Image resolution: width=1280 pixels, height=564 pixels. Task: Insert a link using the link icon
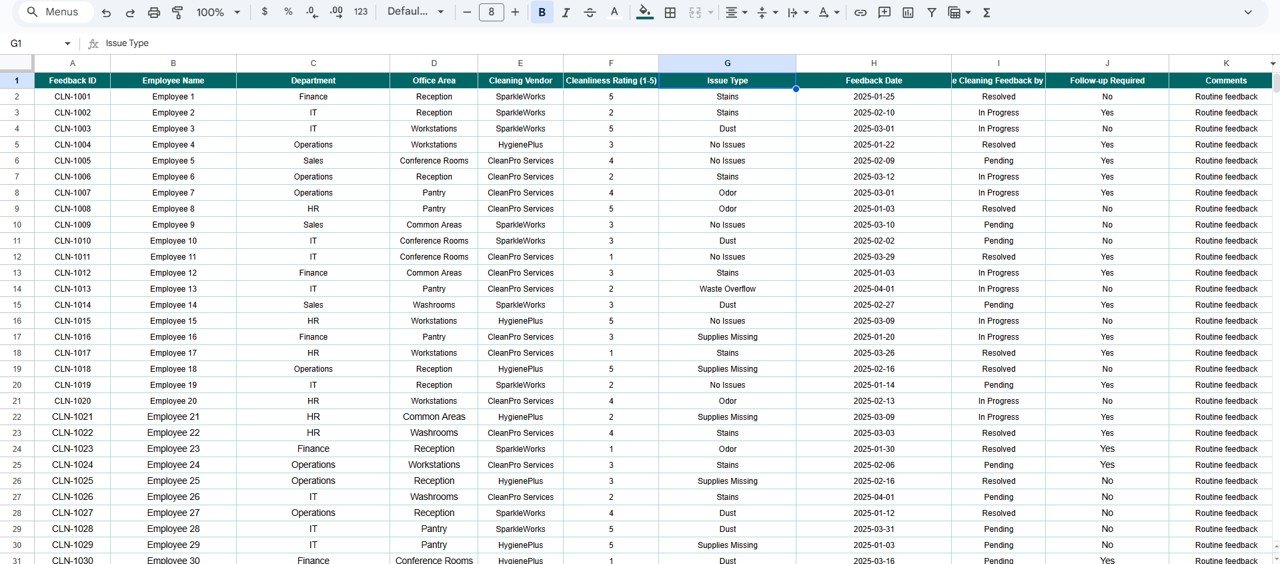(x=860, y=13)
